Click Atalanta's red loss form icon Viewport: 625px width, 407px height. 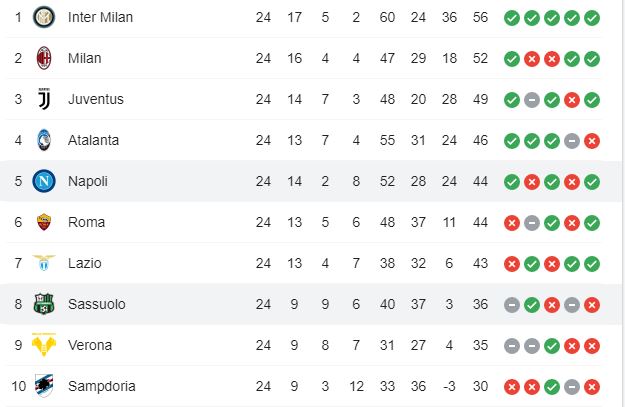pos(592,141)
